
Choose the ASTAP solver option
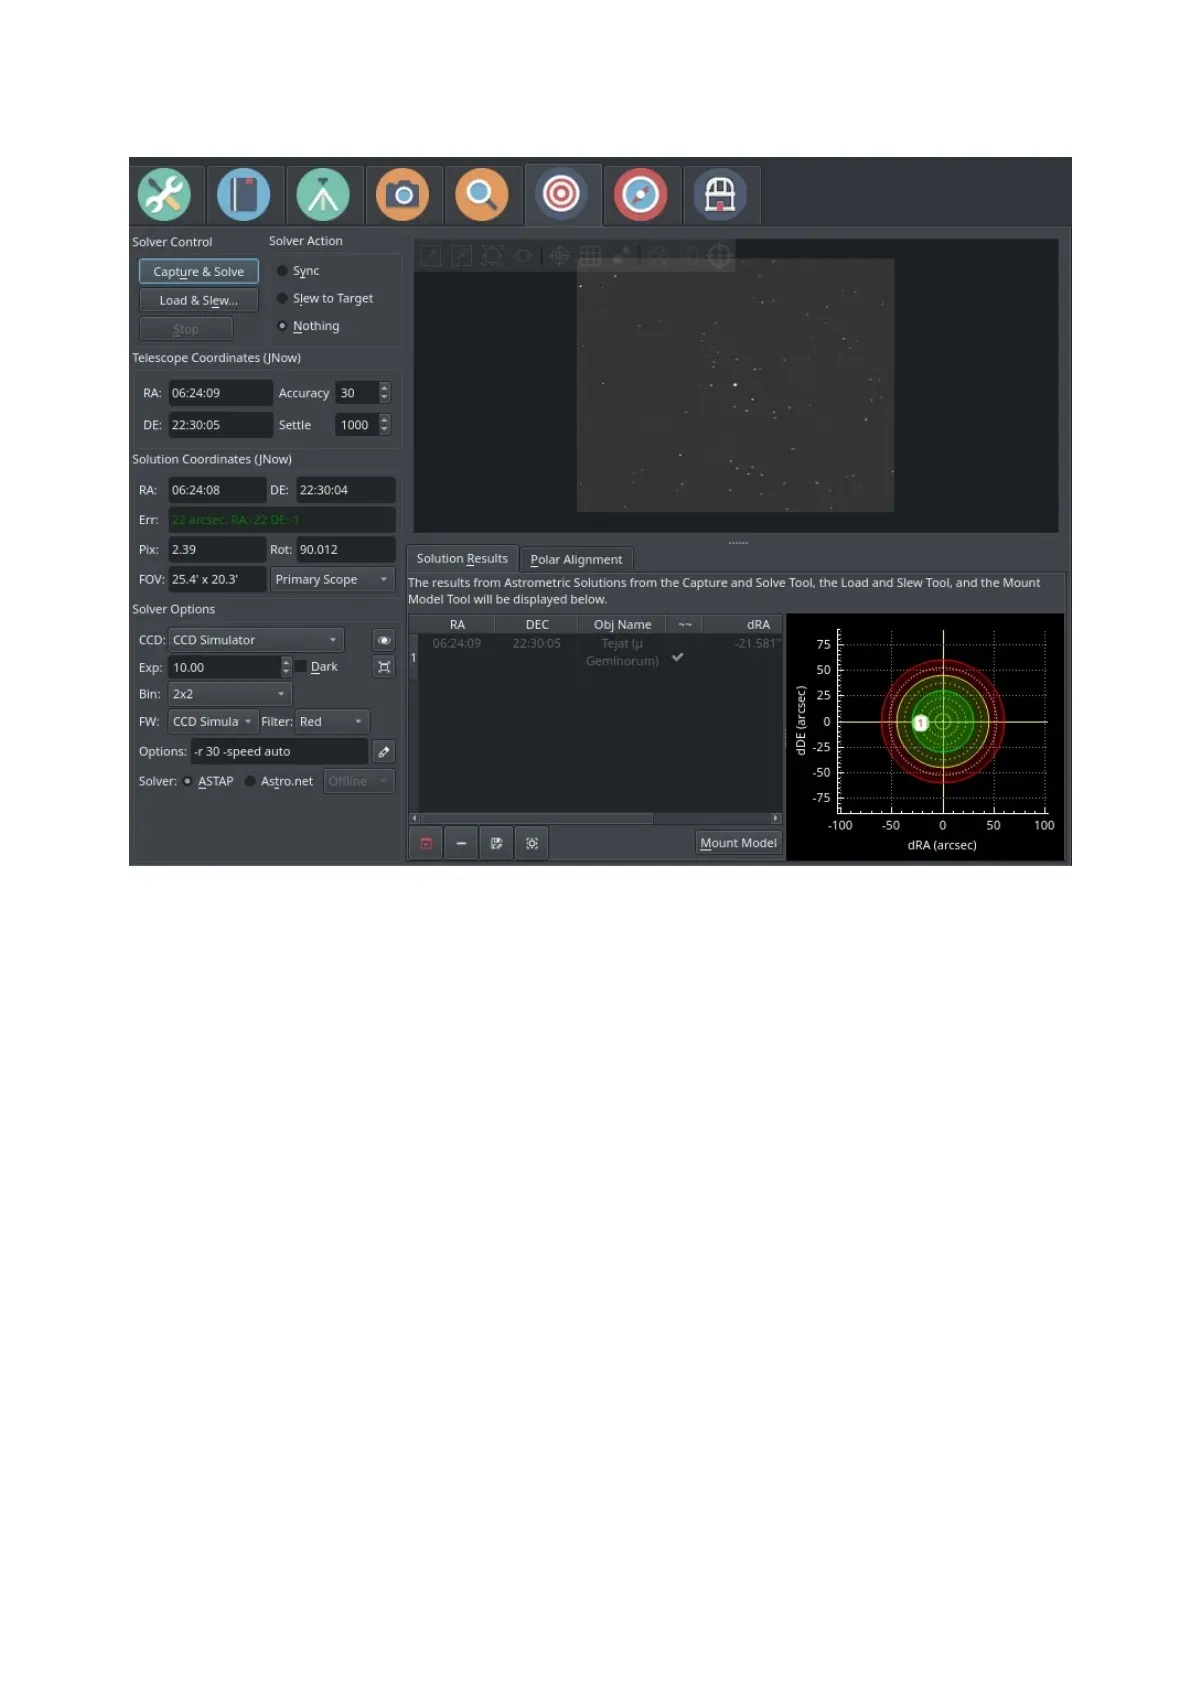click(x=208, y=781)
